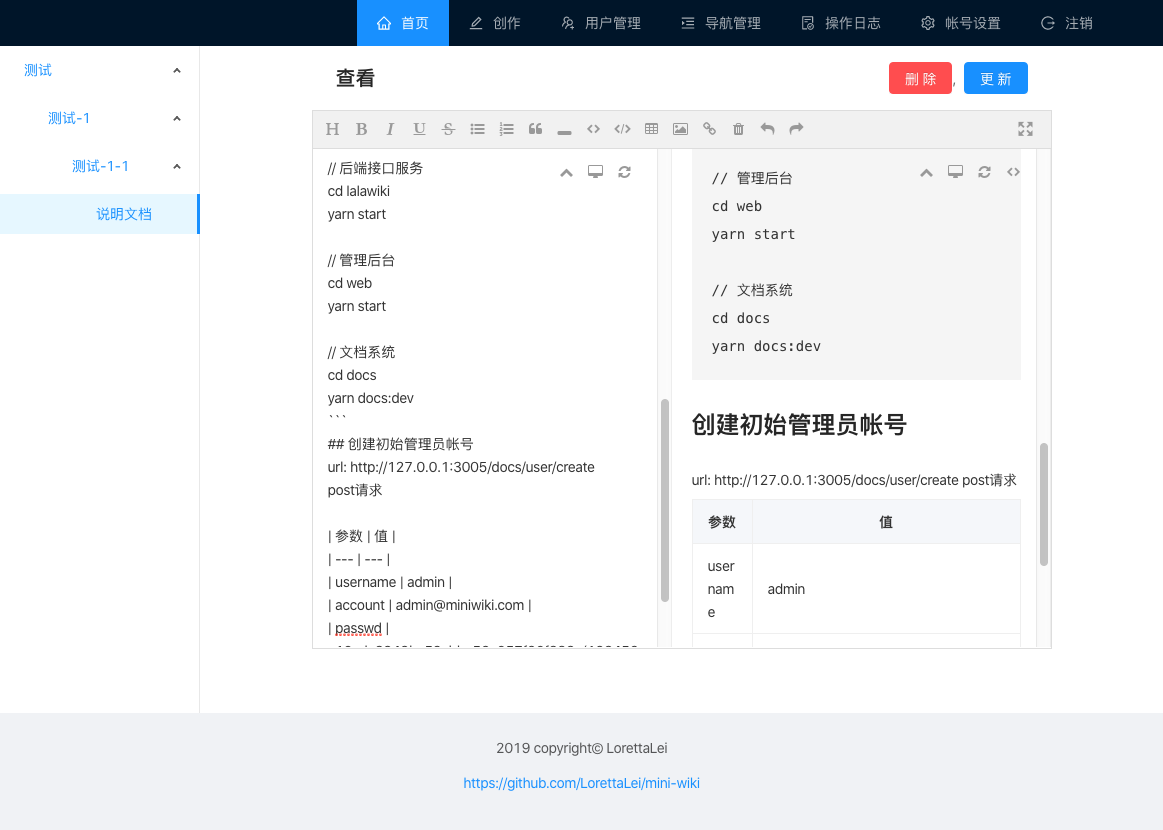
Task: Click the 值 table header
Action: coord(886,522)
